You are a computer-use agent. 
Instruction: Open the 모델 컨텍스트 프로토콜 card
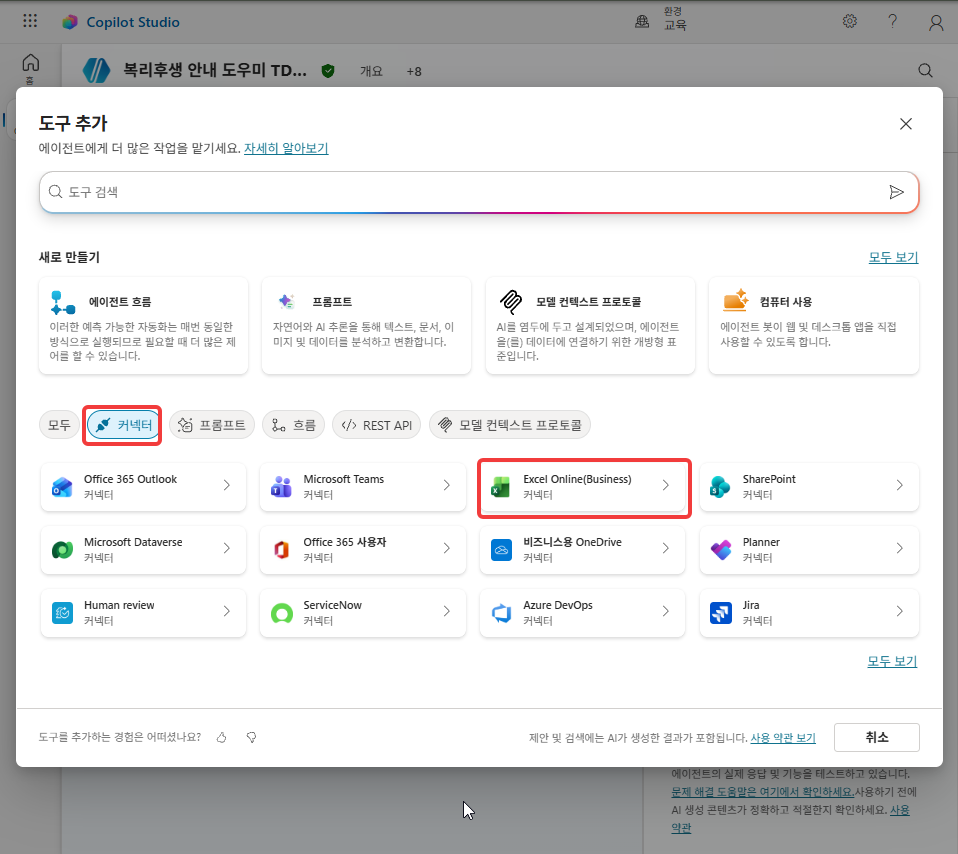[x=590, y=325]
